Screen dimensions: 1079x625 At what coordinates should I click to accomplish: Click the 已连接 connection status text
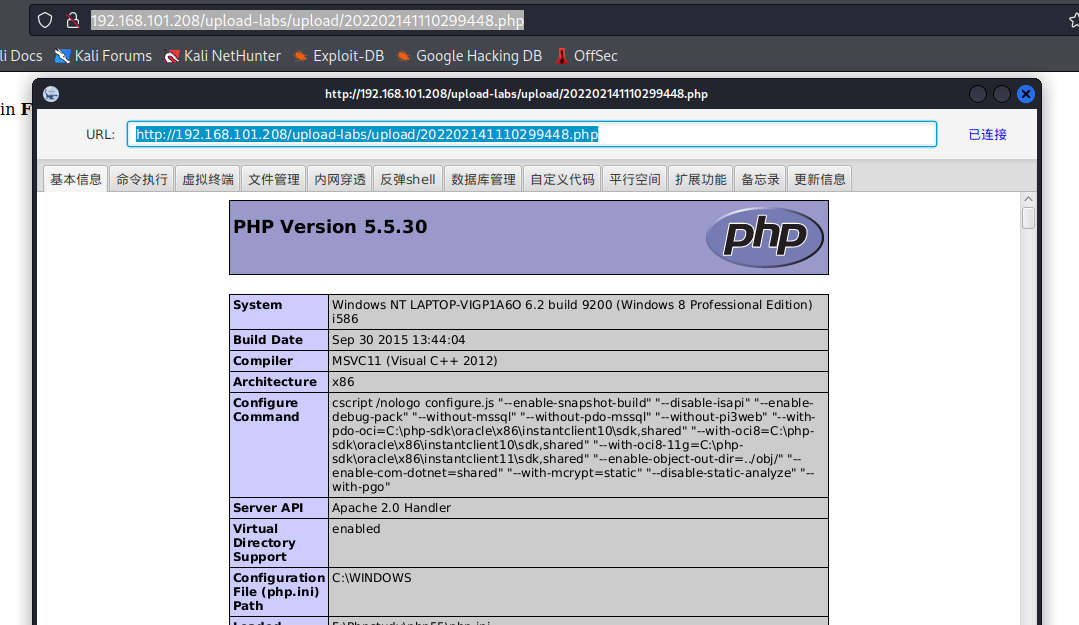point(987,134)
